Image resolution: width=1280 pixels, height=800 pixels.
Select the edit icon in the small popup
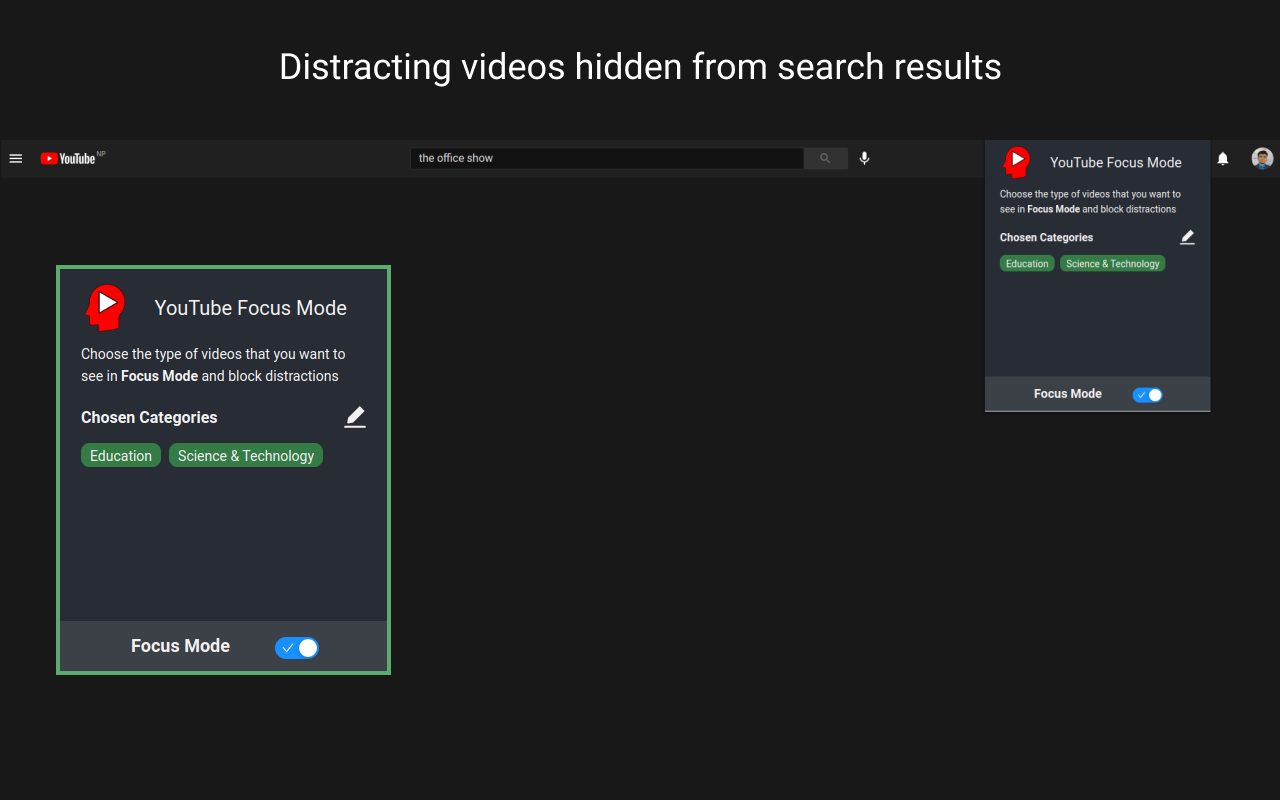(1187, 237)
